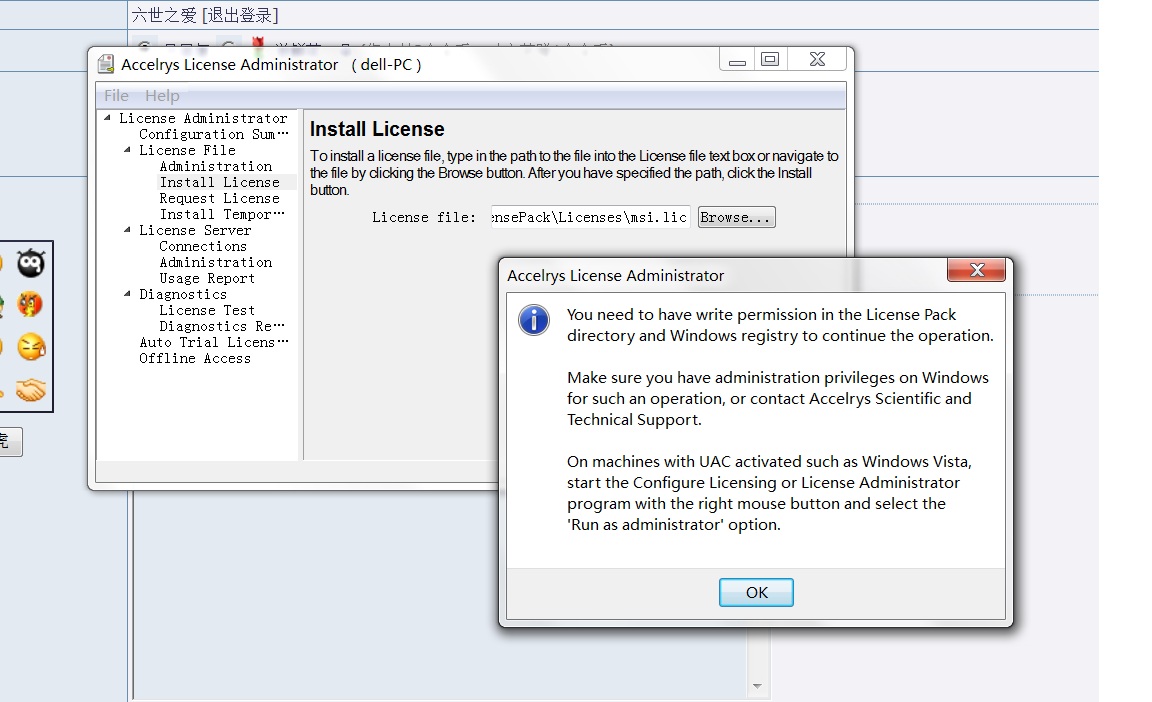Screen dimensions: 1152x702
Task: Select the License Administrator root label
Action: 203,118
